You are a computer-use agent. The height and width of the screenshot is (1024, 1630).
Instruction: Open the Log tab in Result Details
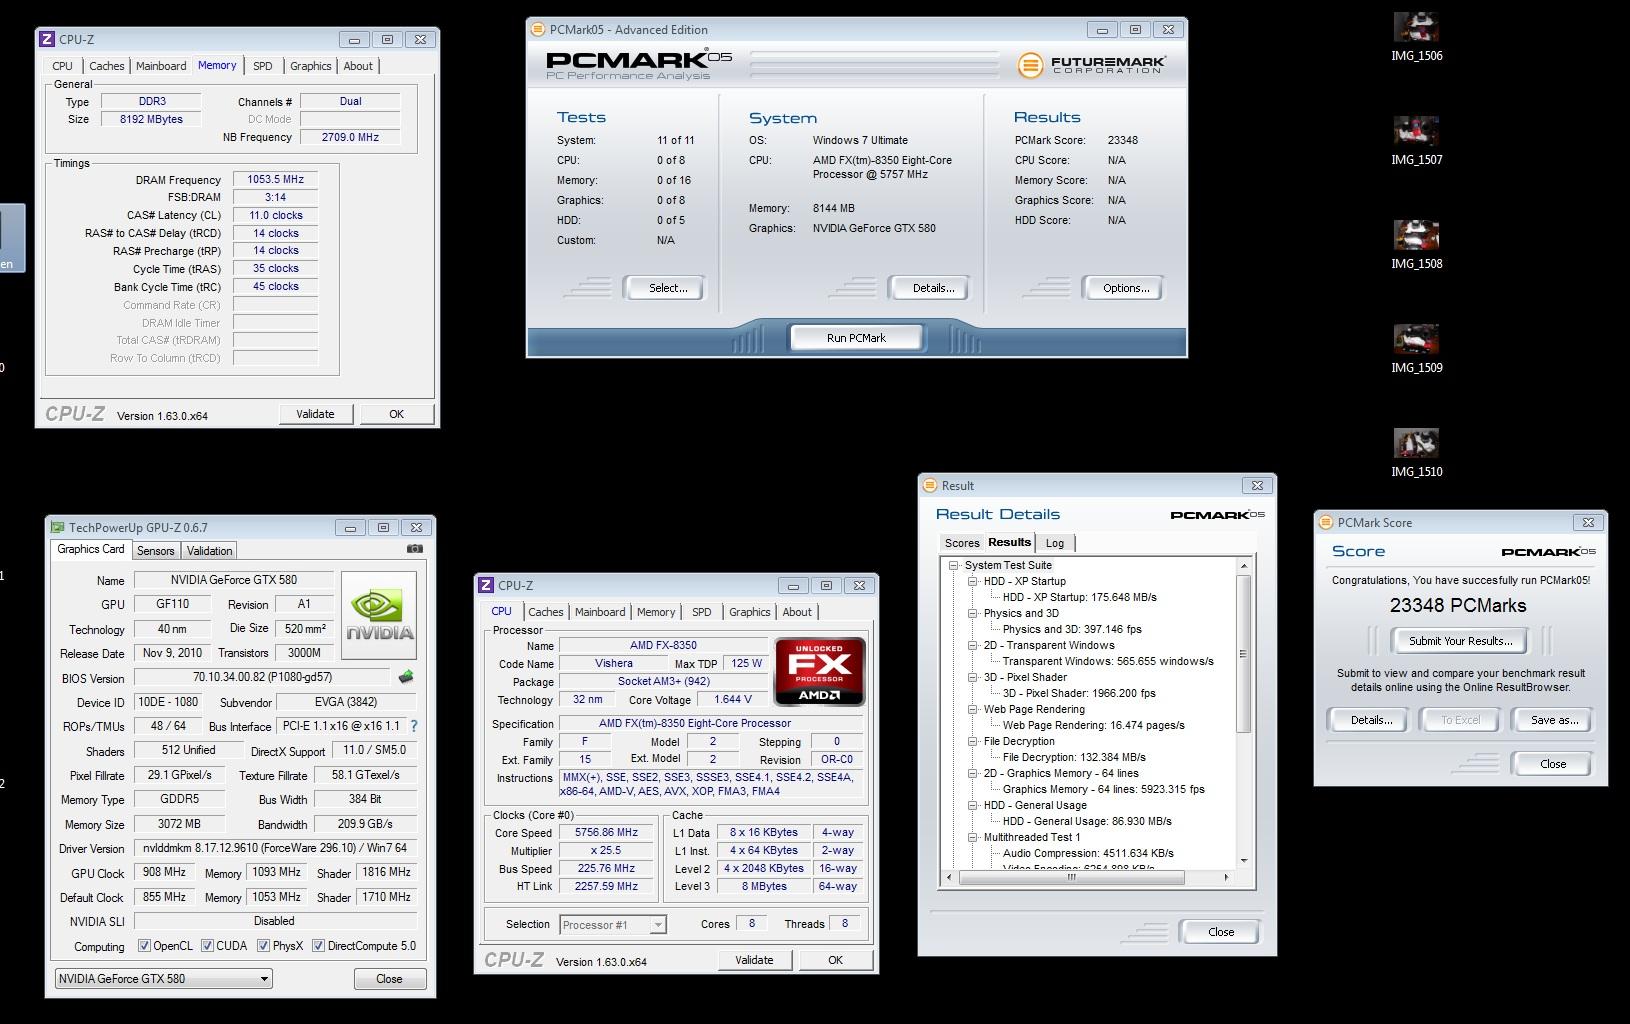[1055, 543]
